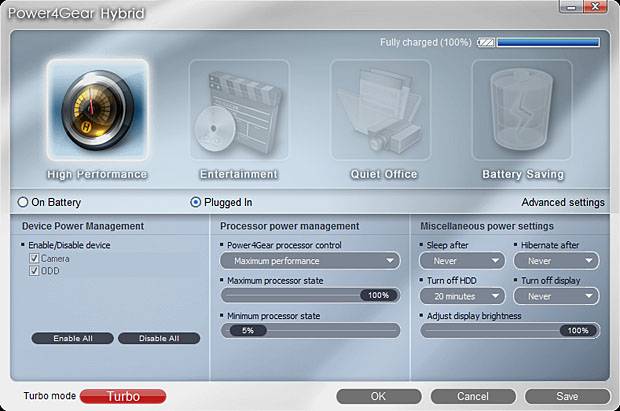Select the Battery Saving icon
This screenshot has width=620, height=411.
click(522, 110)
